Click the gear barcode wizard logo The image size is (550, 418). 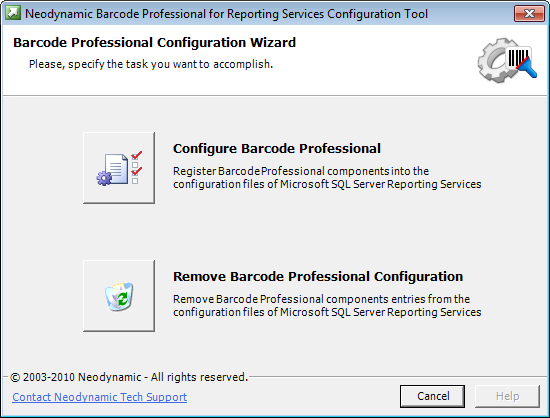pyautogui.click(x=507, y=60)
